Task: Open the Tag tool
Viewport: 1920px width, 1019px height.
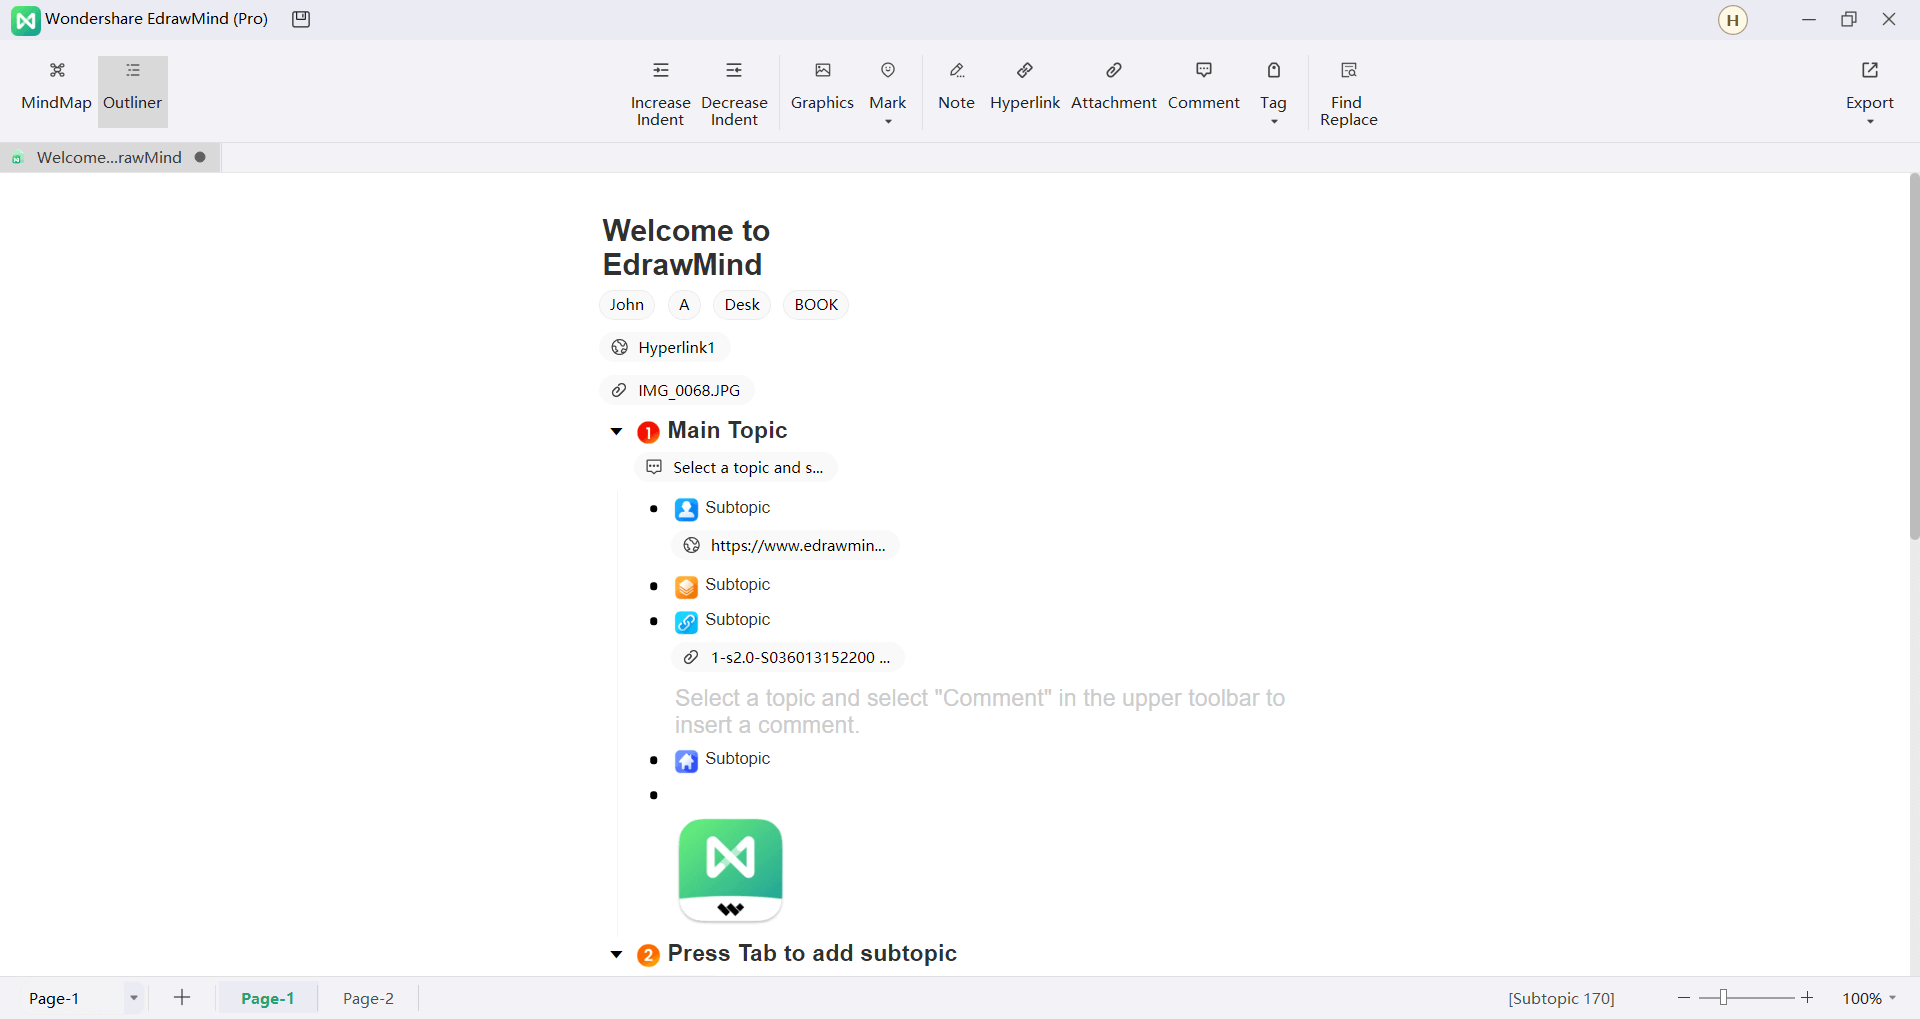Action: [x=1273, y=87]
